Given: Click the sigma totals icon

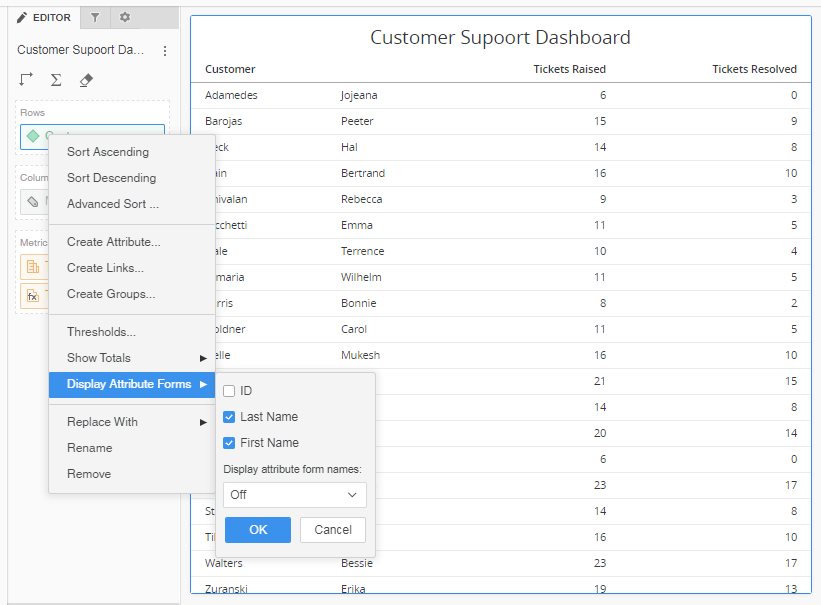Looking at the screenshot, I should [x=56, y=80].
